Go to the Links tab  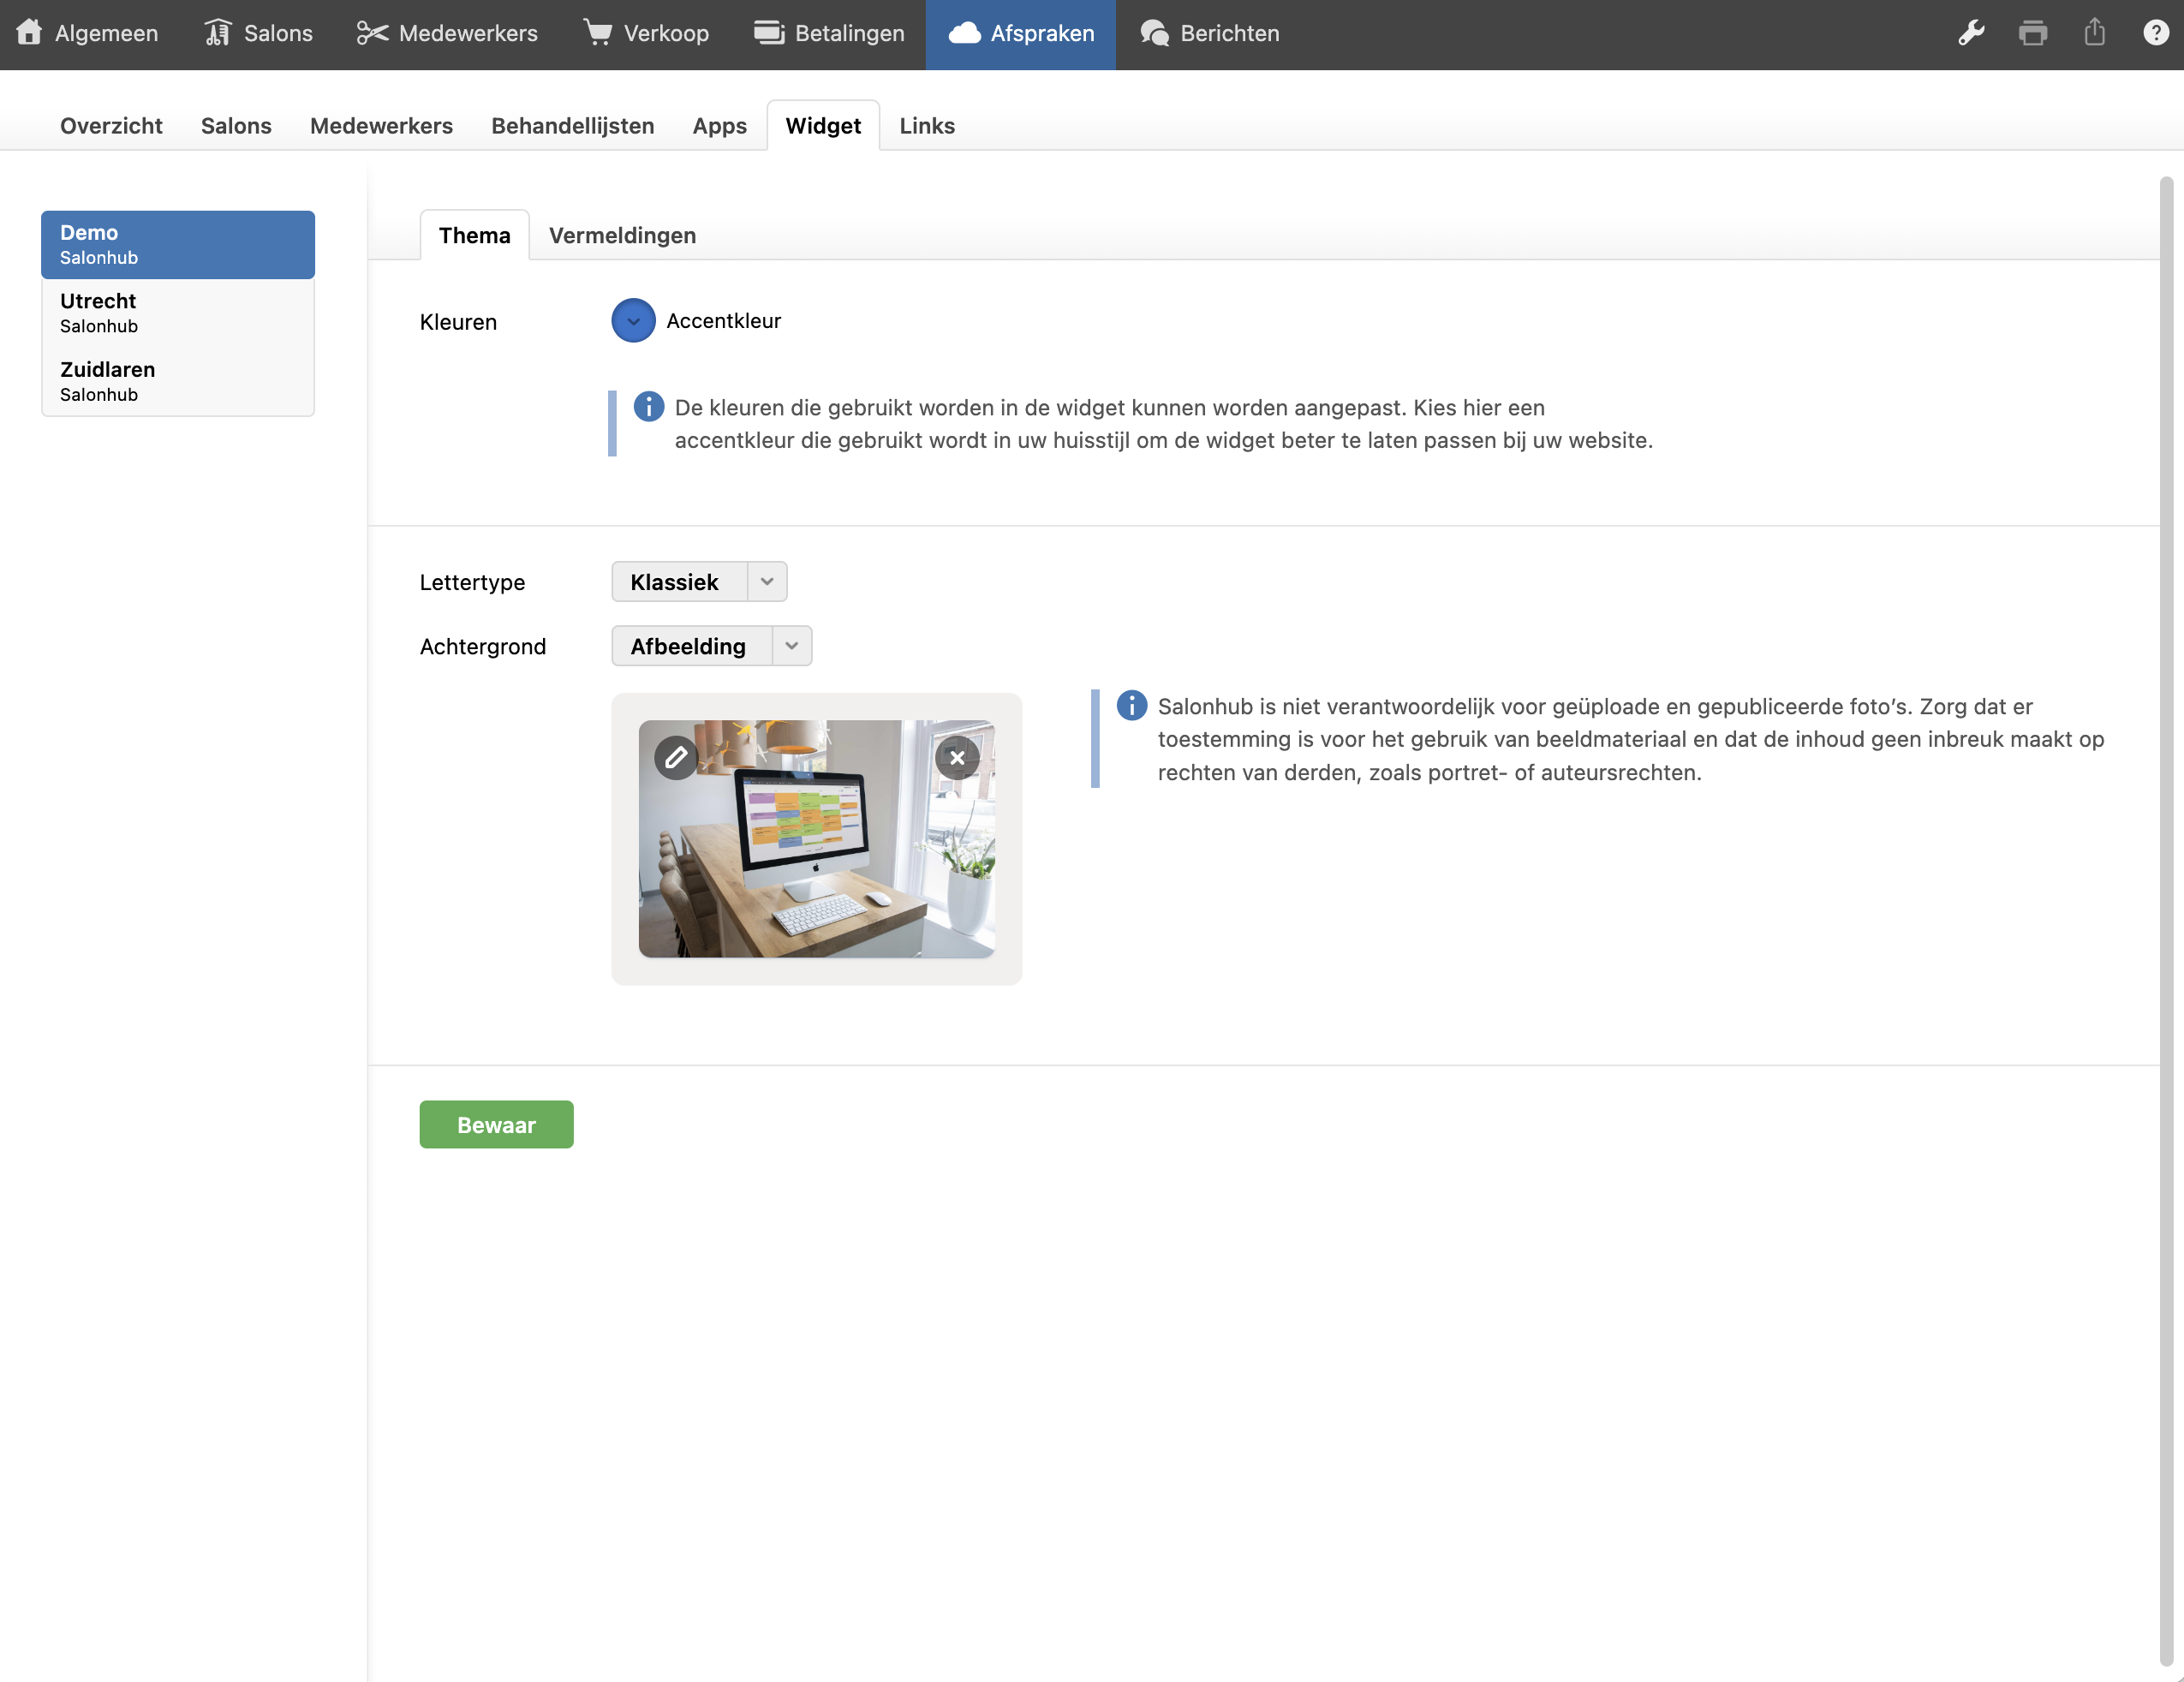[926, 126]
